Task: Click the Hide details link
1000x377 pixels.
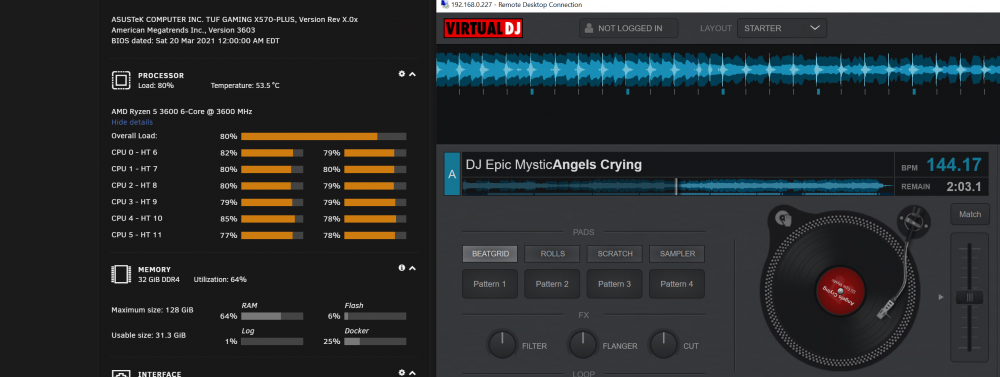Action: point(132,122)
